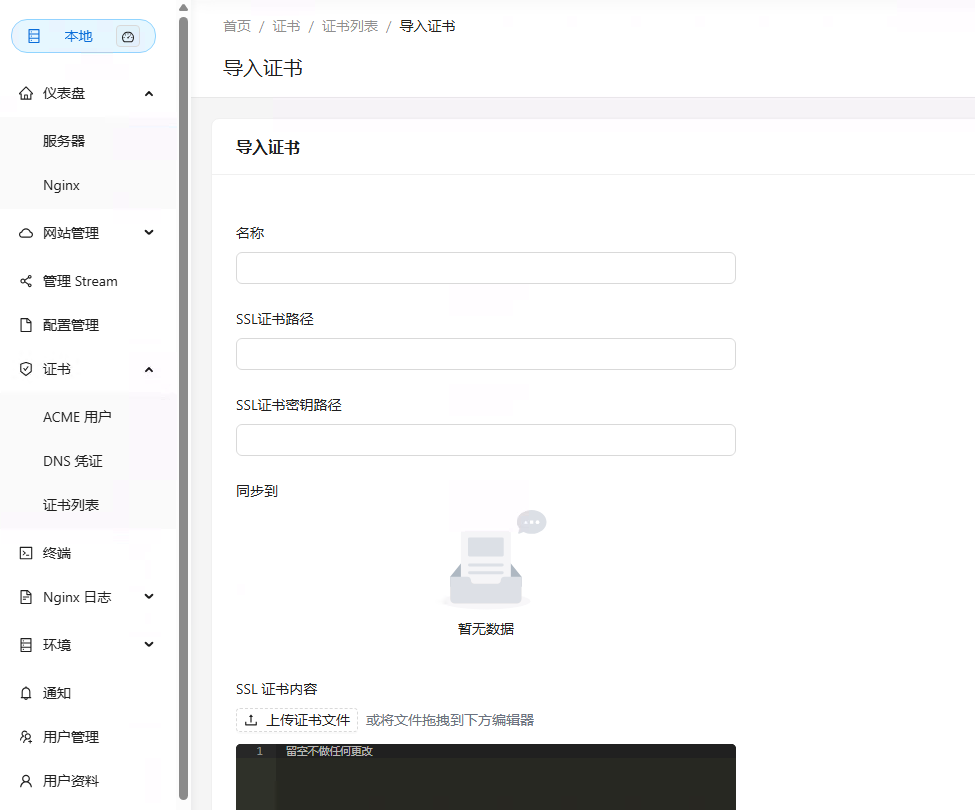
Task: Click the users icon beside 用户管理
Action: point(25,737)
